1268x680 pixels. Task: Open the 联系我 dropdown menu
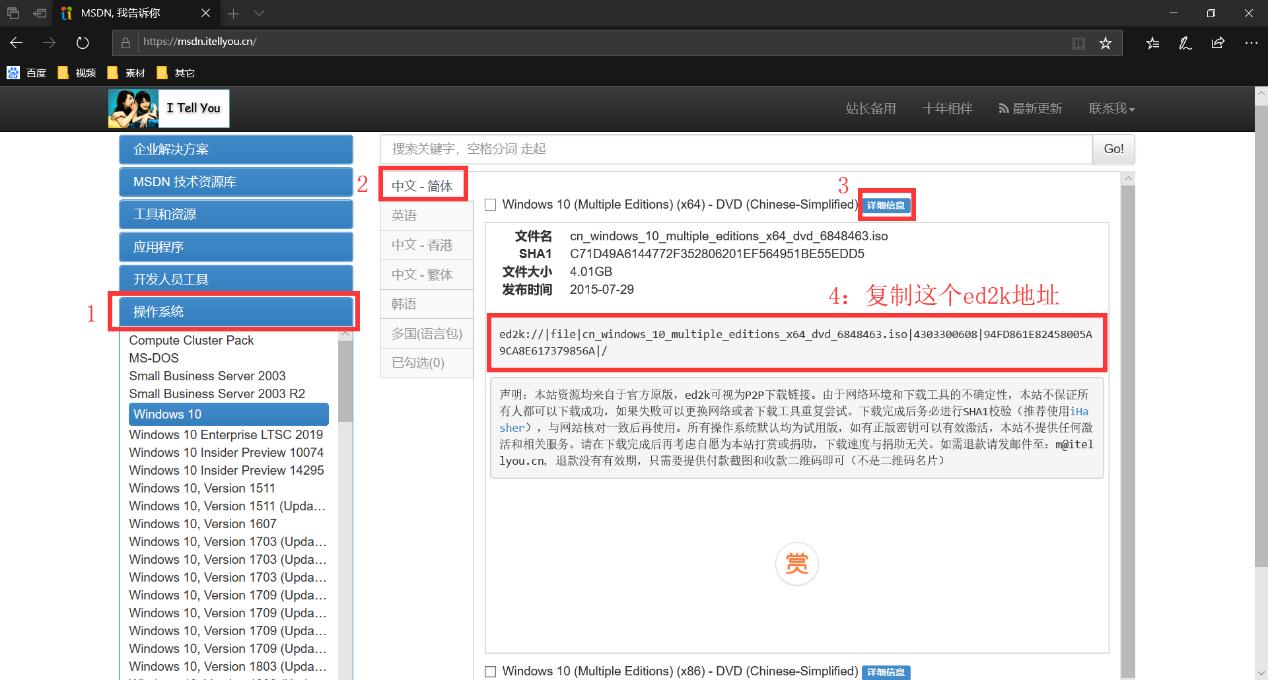pos(1110,108)
